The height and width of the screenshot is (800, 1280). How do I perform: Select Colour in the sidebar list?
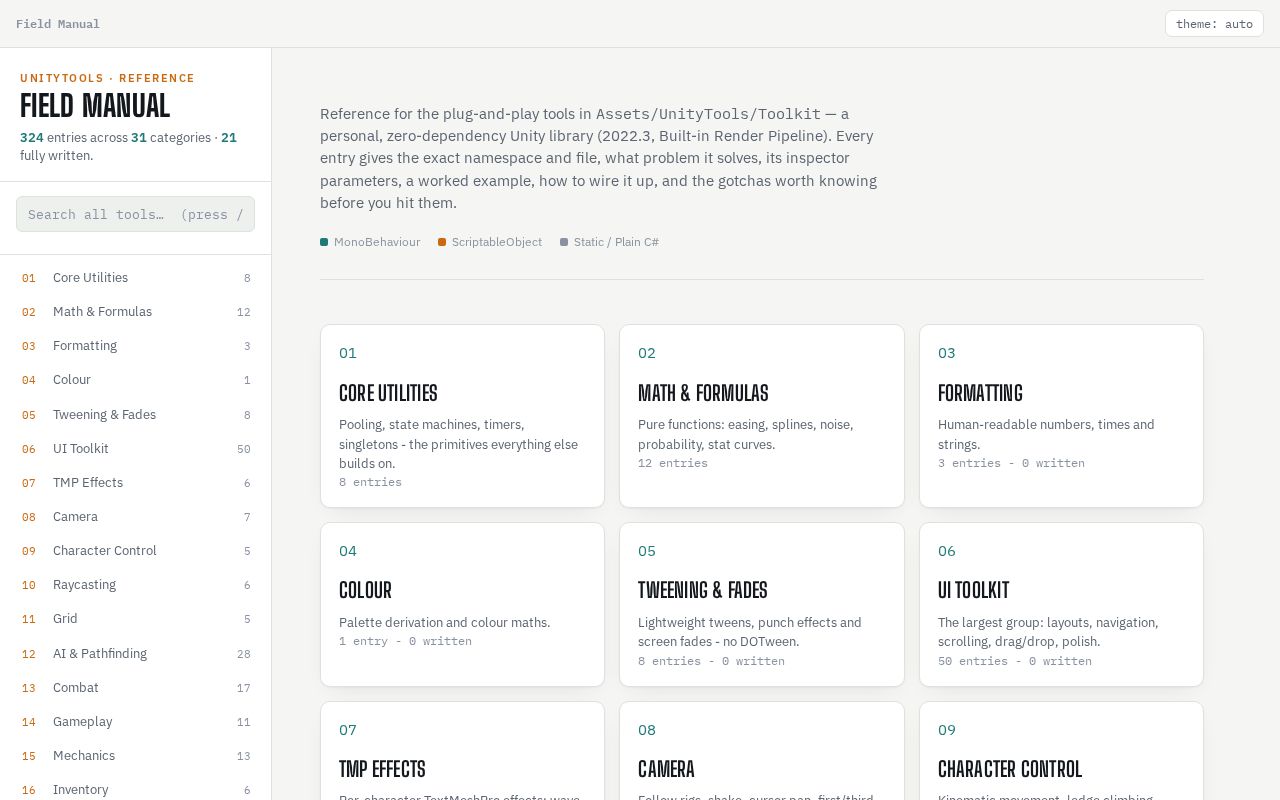(135, 380)
